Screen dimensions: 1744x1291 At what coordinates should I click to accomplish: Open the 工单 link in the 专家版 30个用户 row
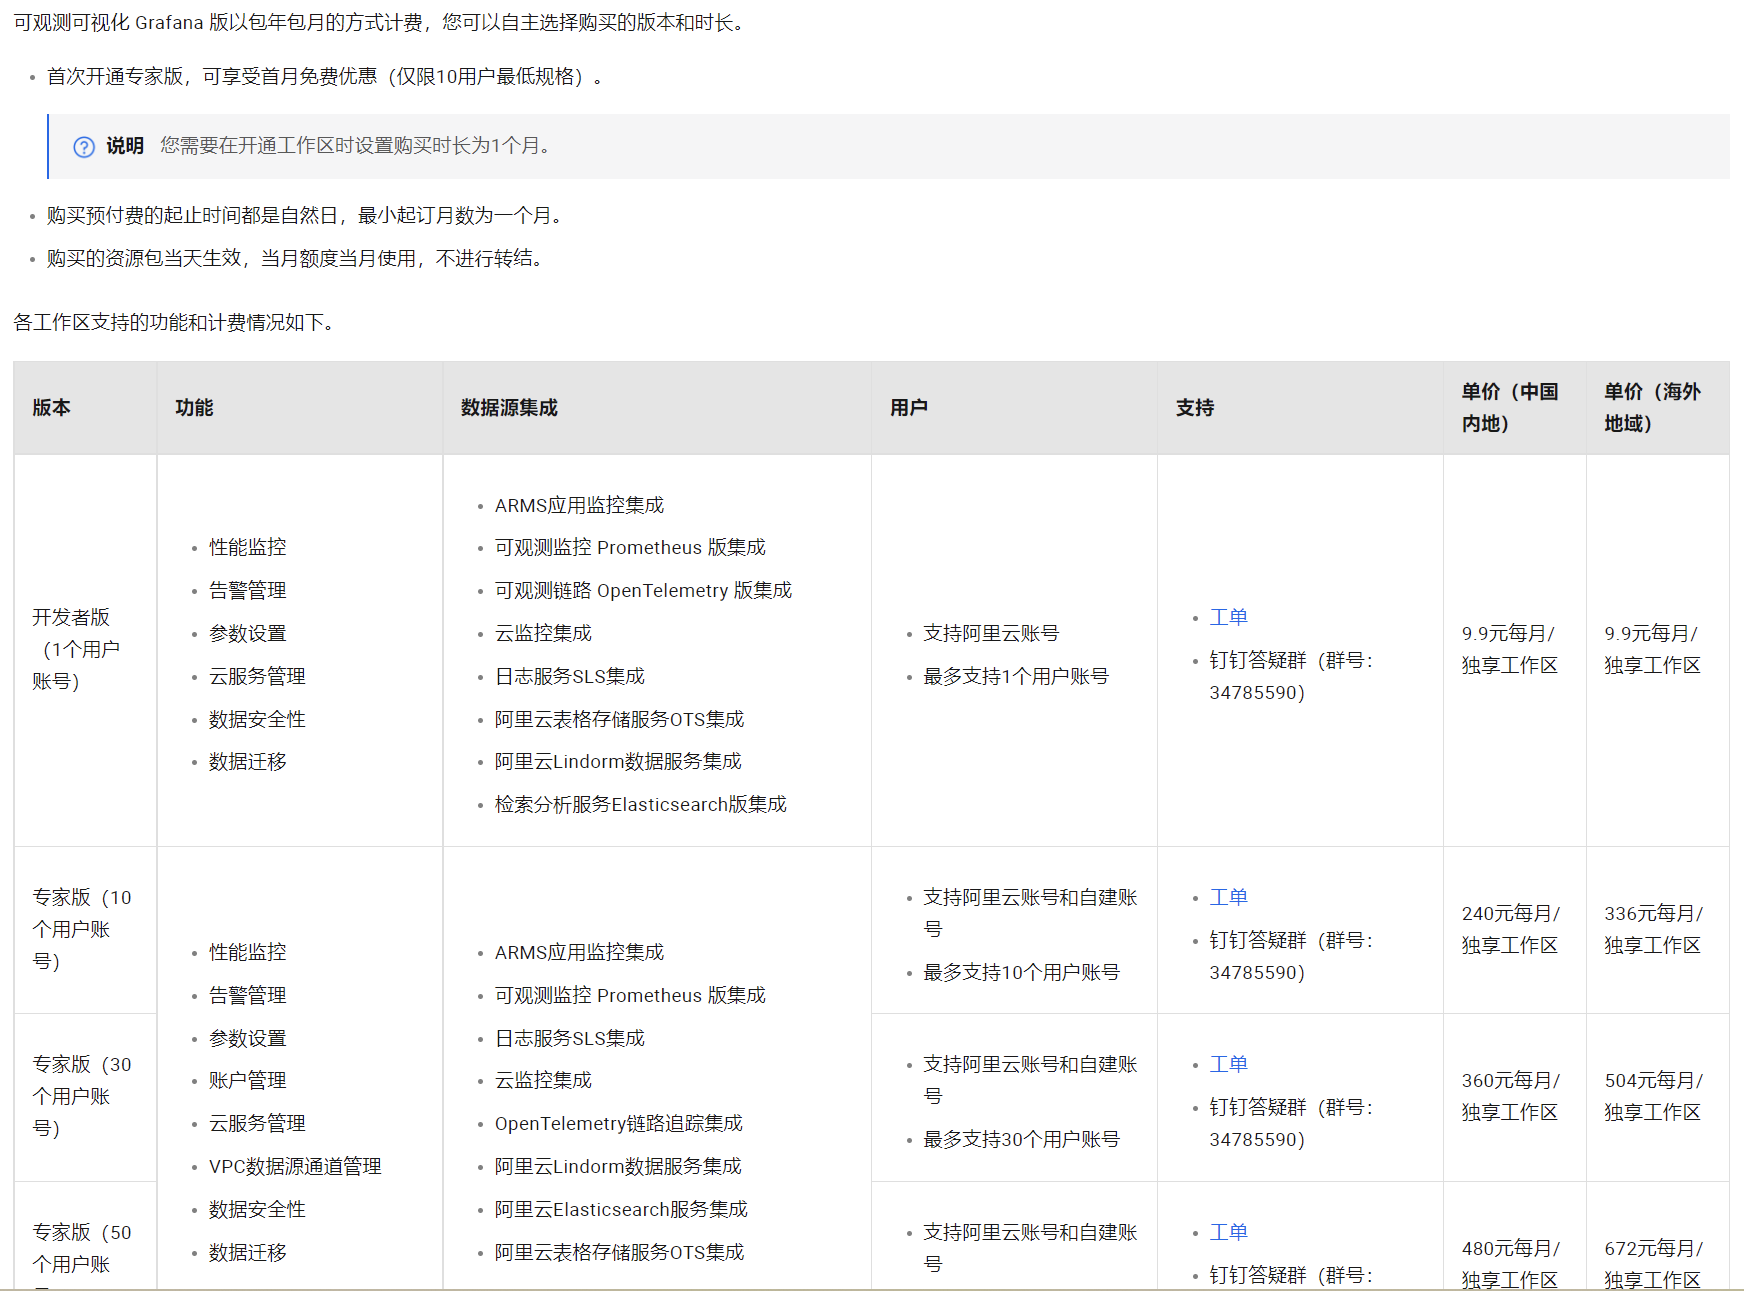point(1228,1064)
